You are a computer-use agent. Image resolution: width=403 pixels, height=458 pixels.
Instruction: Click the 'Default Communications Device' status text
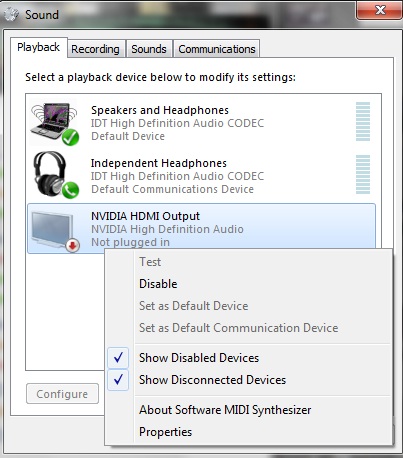[x=172, y=189]
